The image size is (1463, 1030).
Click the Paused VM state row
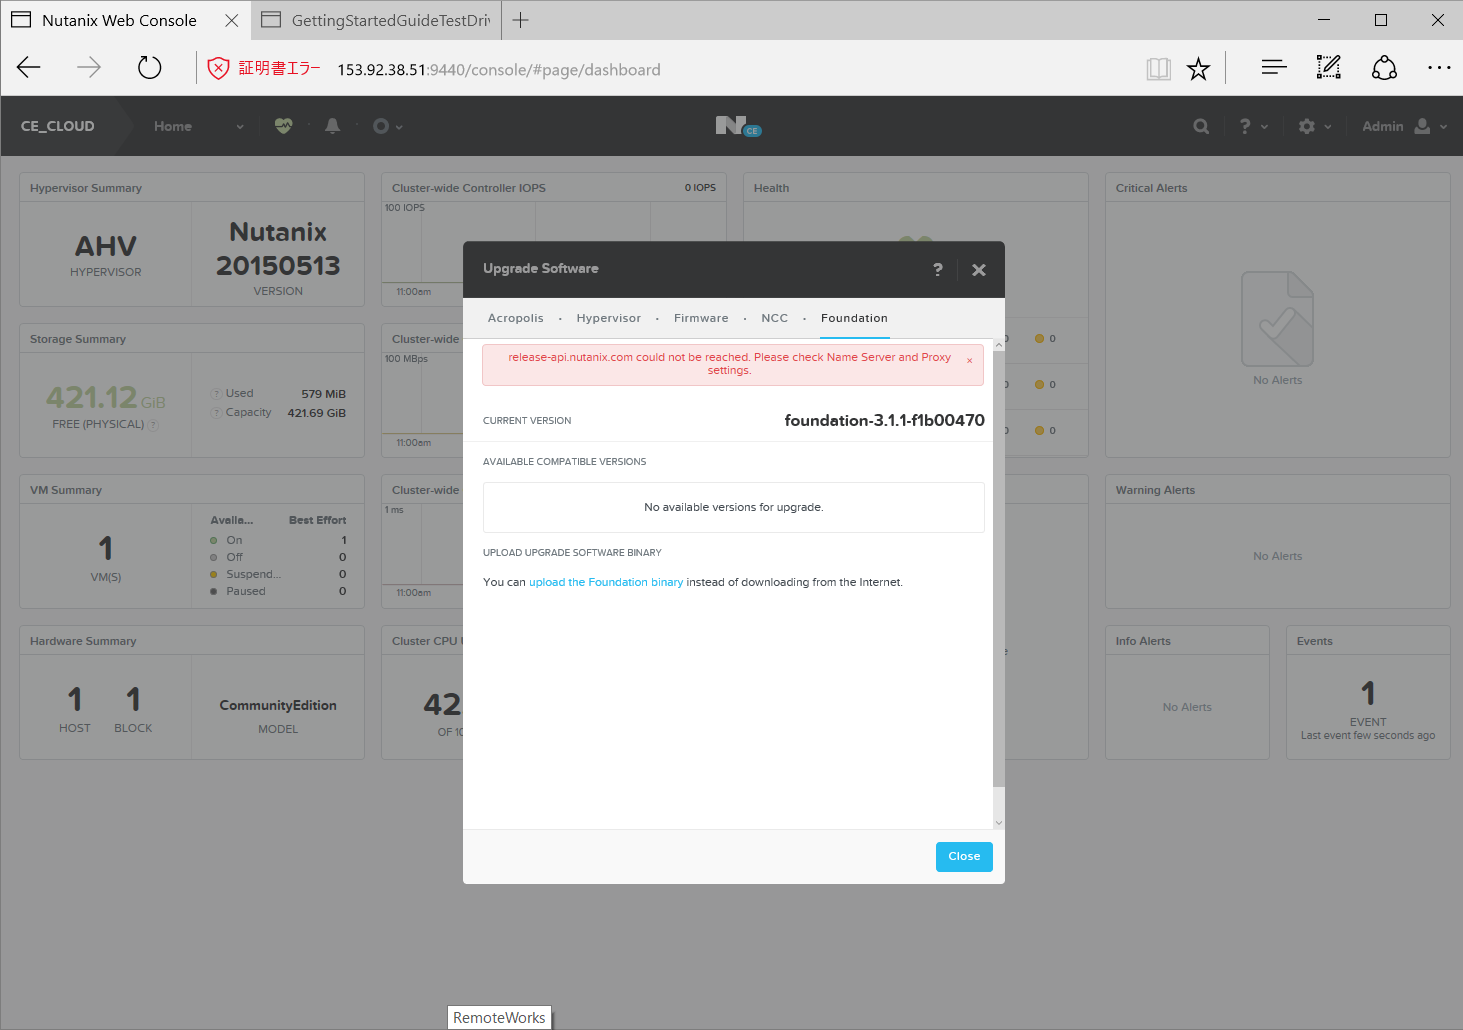point(278,591)
